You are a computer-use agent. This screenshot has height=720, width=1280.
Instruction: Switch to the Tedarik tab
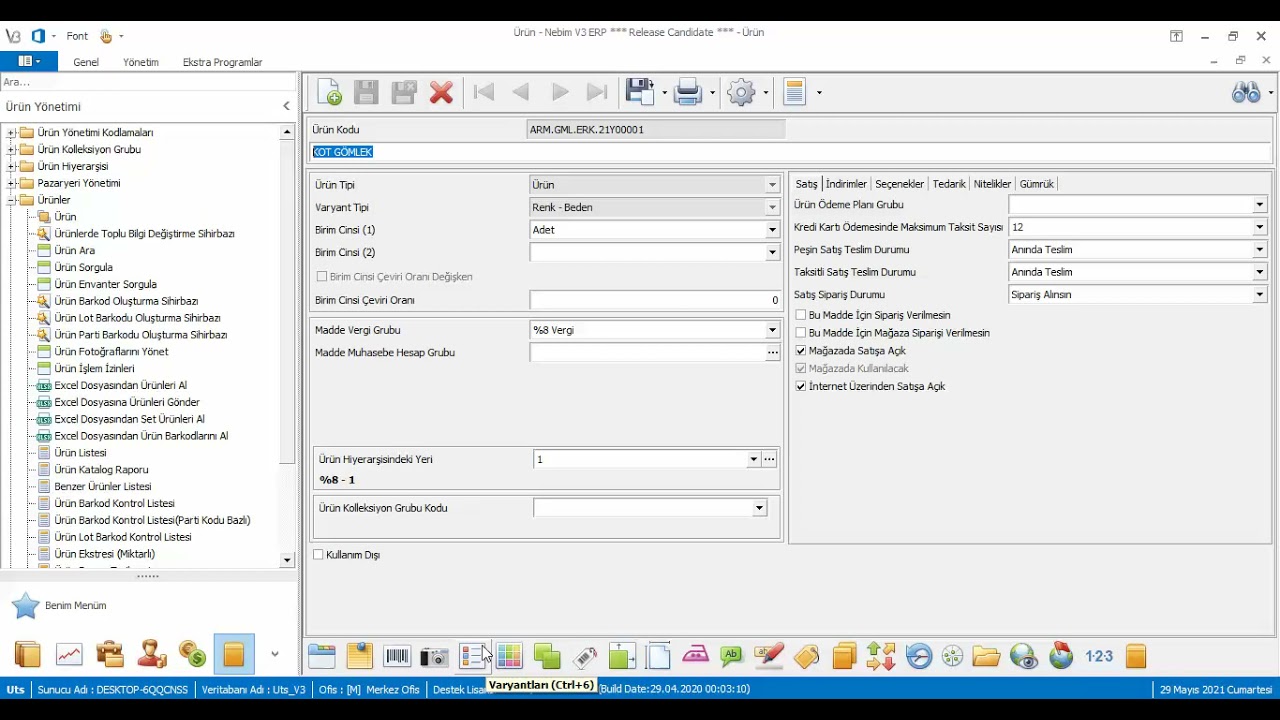coord(949,184)
